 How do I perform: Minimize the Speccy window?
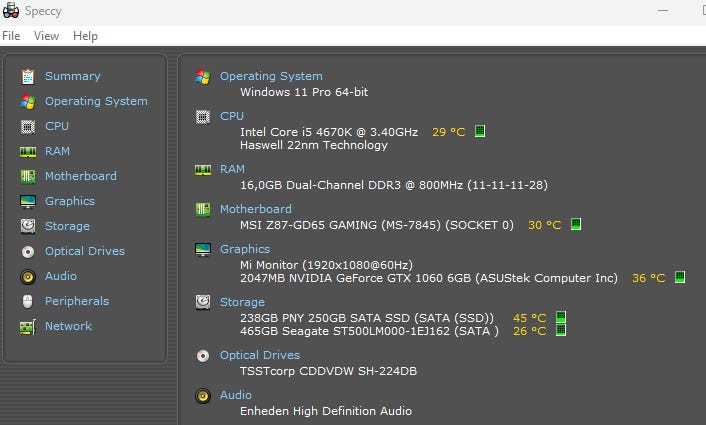point(663,10)
